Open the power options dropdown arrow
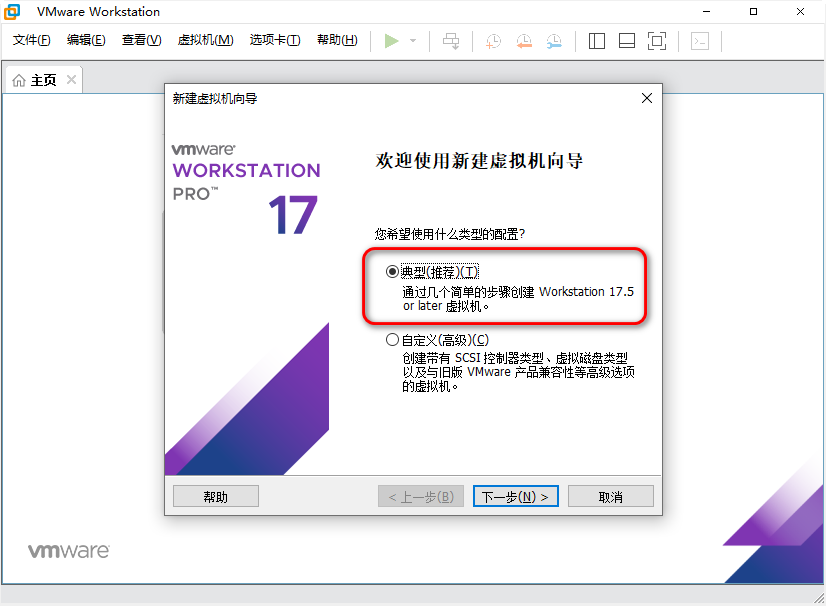This screenshot has width=826, height=606. pos(413,41)
